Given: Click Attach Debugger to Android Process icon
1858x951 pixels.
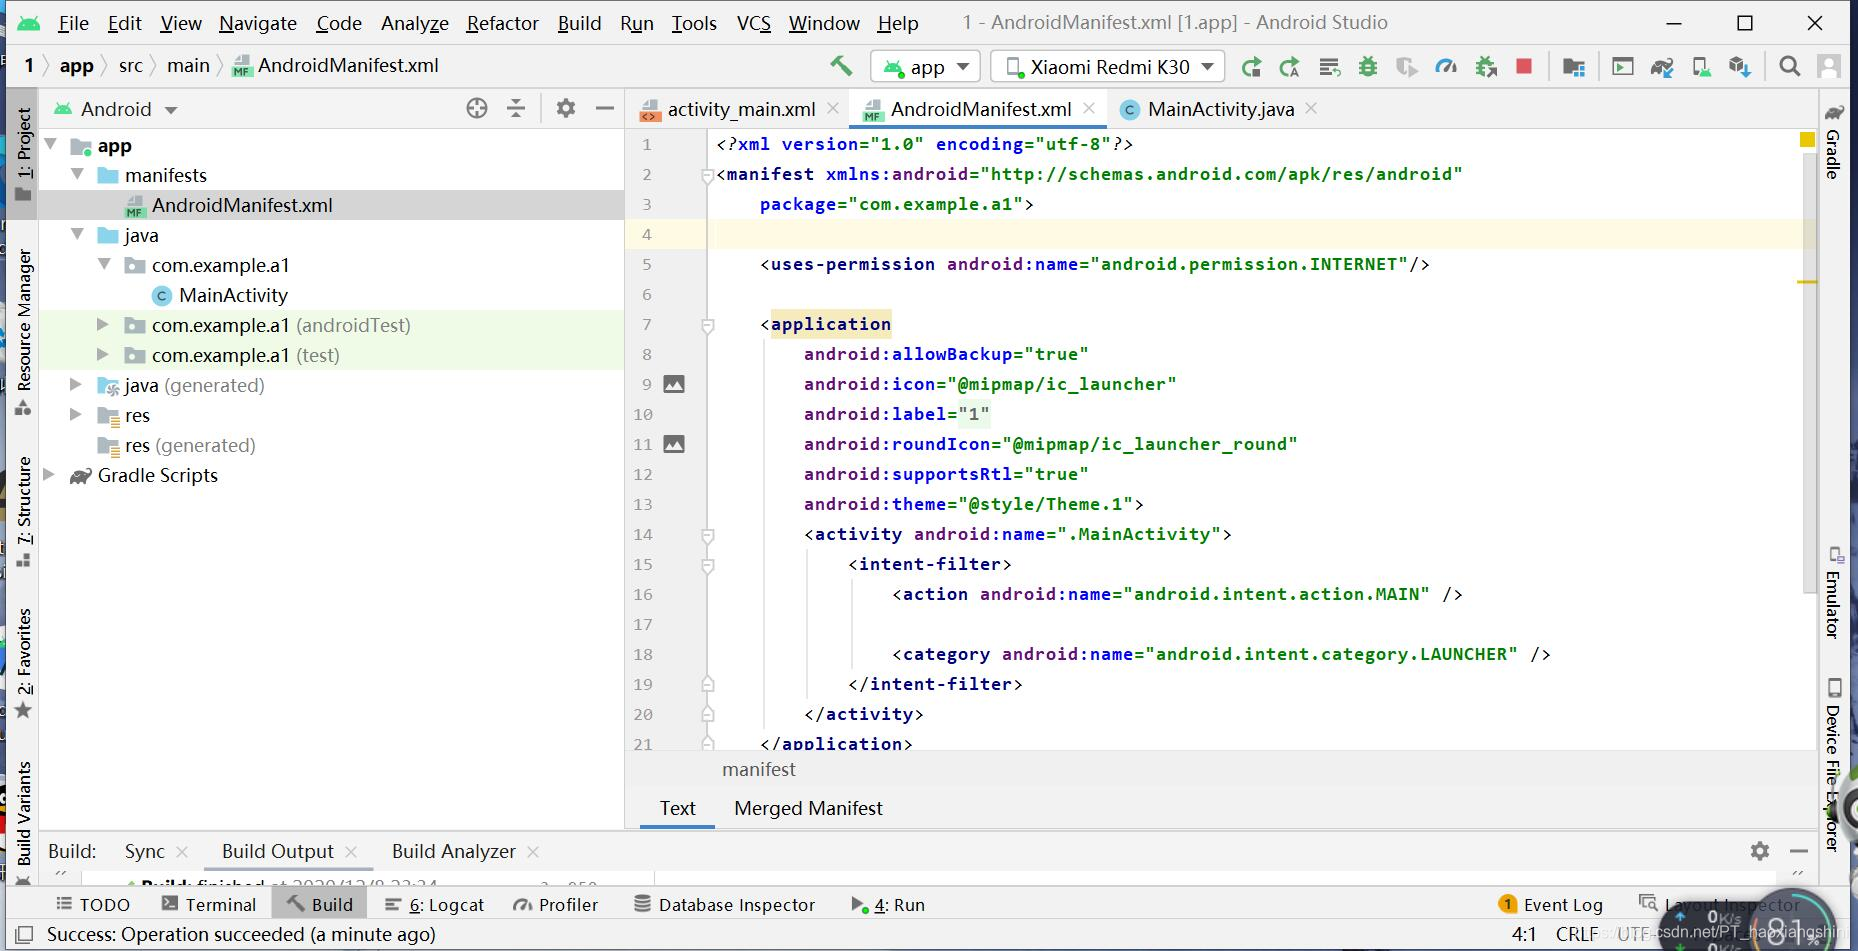Looking at the screenshot, I should [1486, 67].
